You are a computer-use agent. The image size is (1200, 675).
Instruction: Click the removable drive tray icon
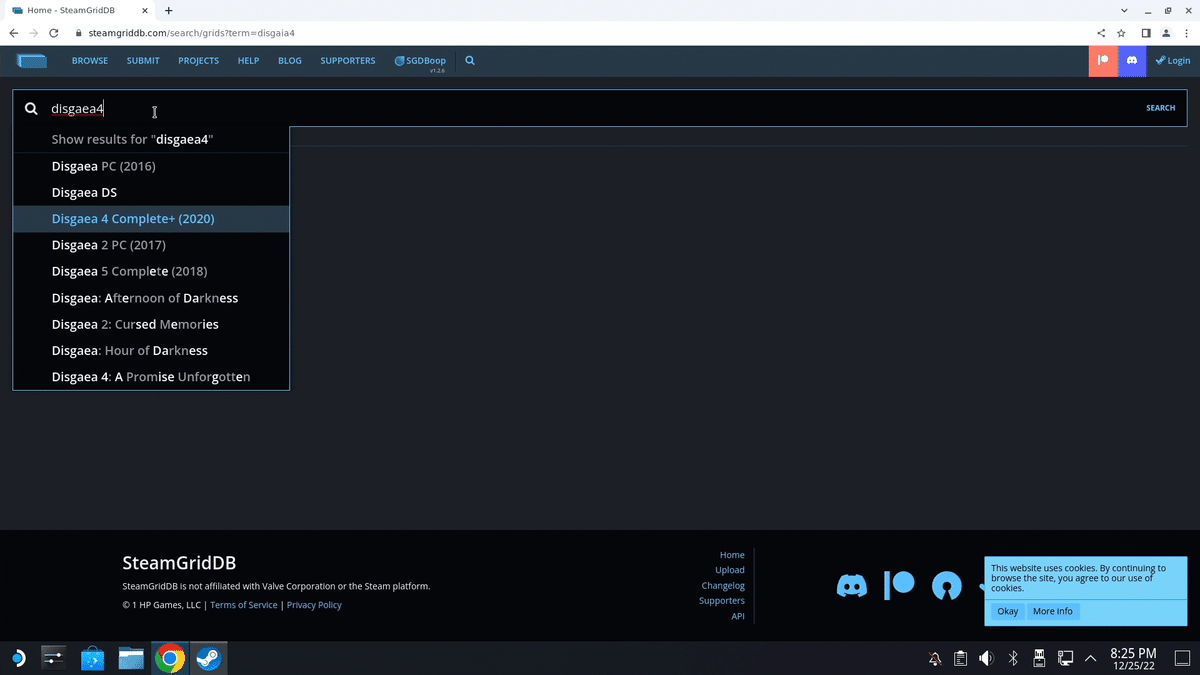tap(1039, 658)
